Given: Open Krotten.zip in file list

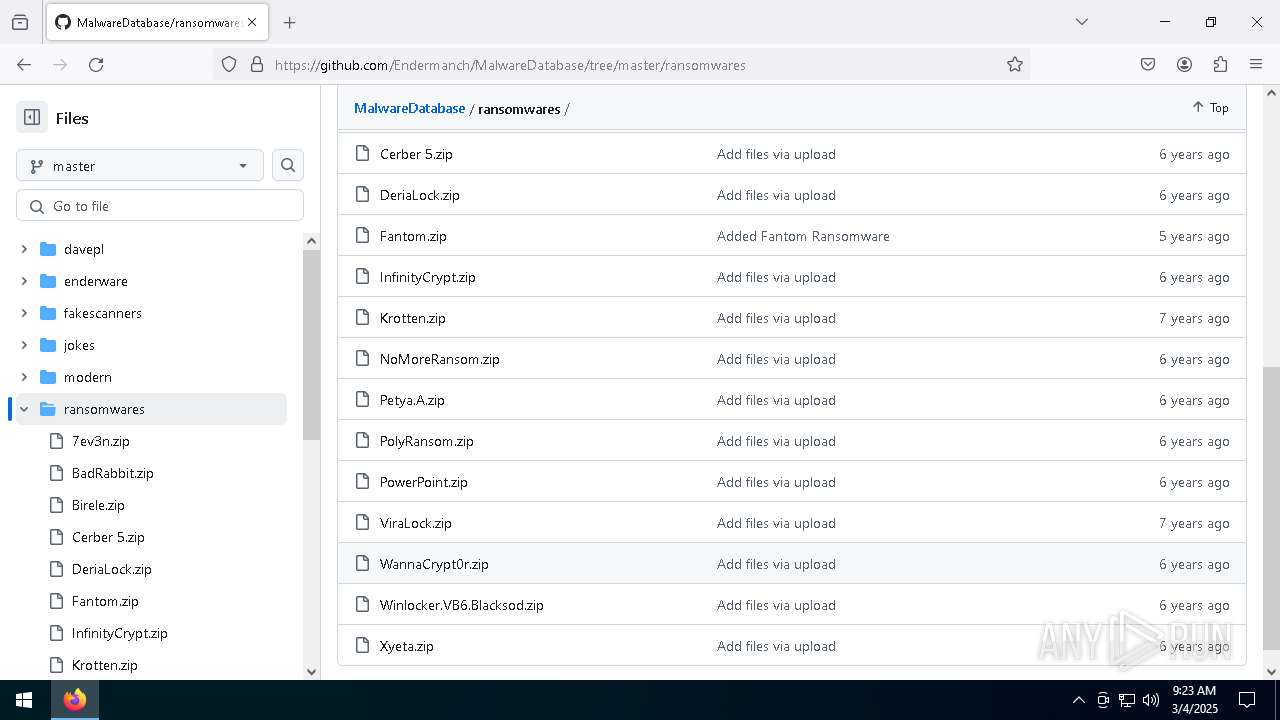Looking at the screenshot, I should pos(413,318).
